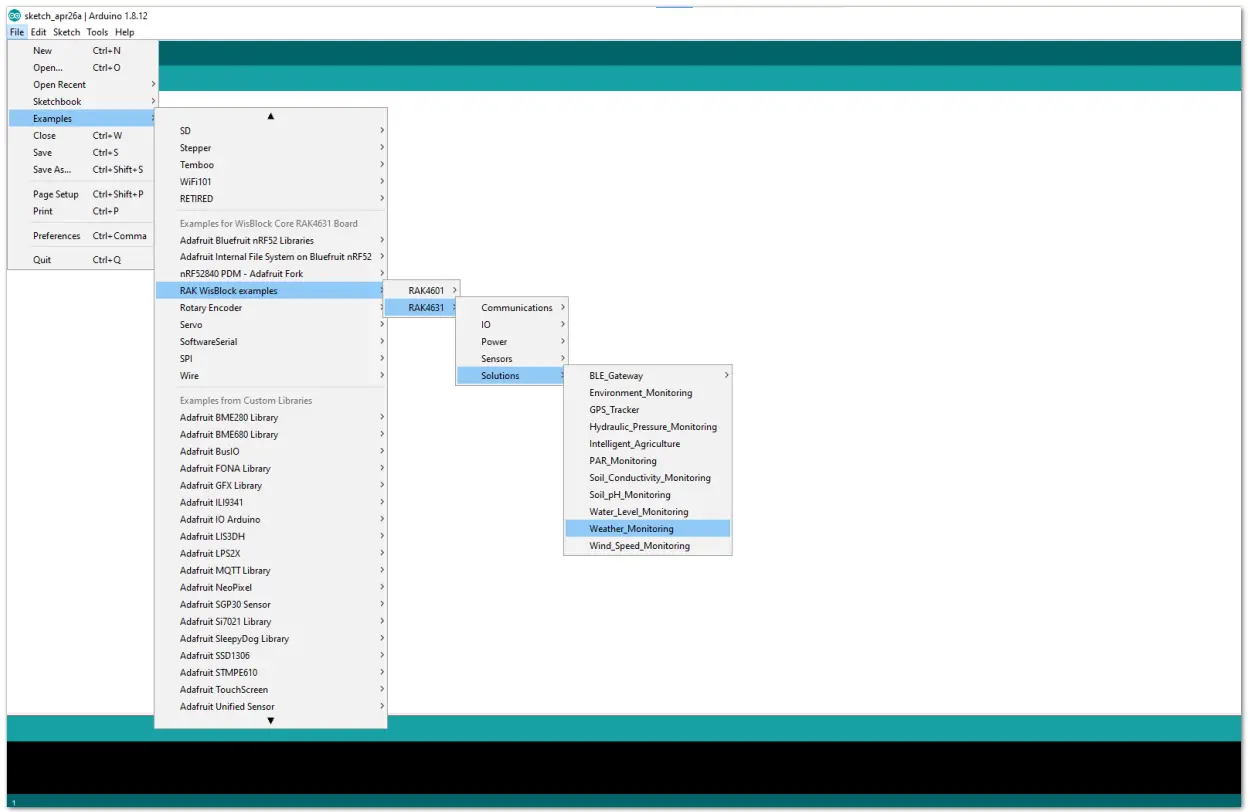Open Rotary Encoder examples
Viewport: 1250px width, 812px height.
[x=270, y=308]
